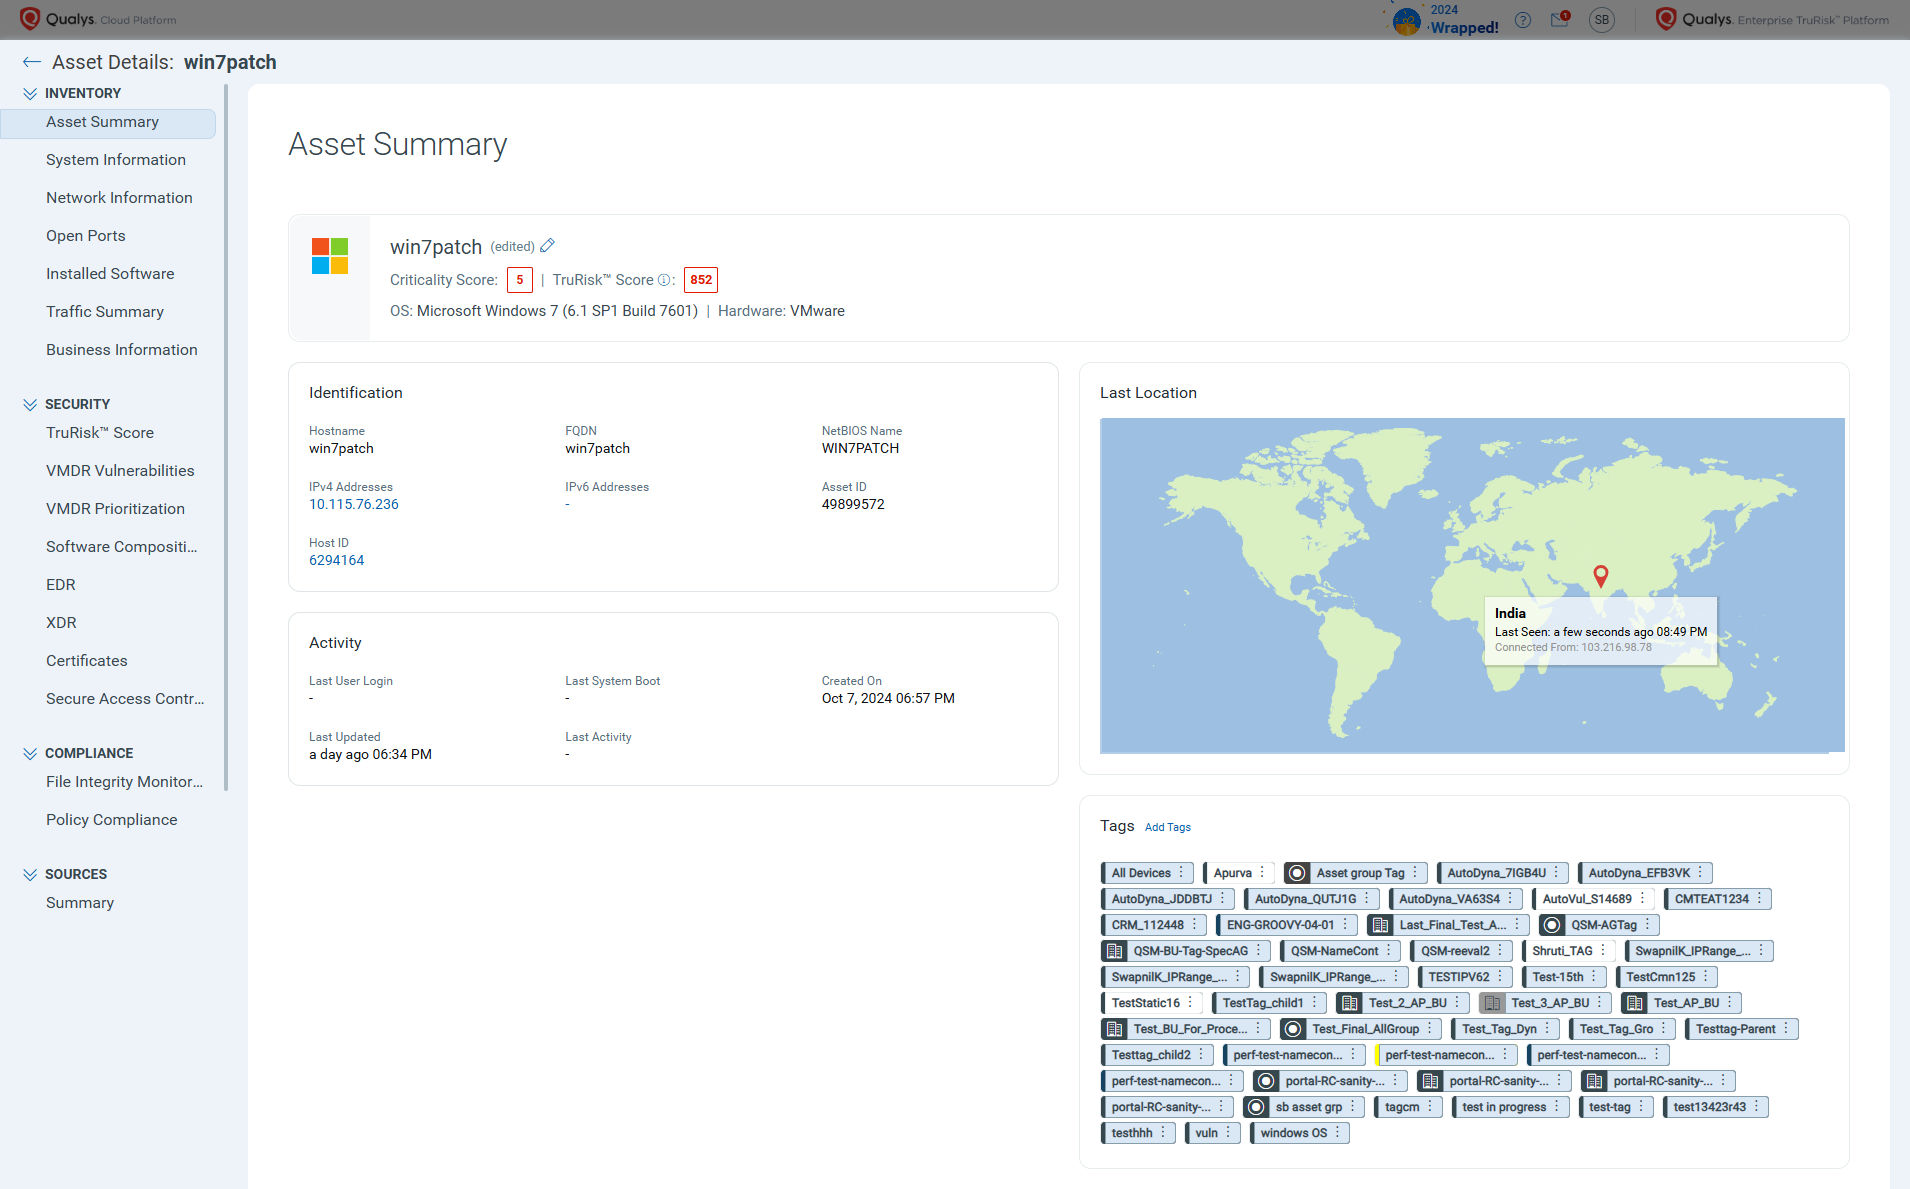
Task: Click the TruRisk Score info icon
Action: pos(663,280)
